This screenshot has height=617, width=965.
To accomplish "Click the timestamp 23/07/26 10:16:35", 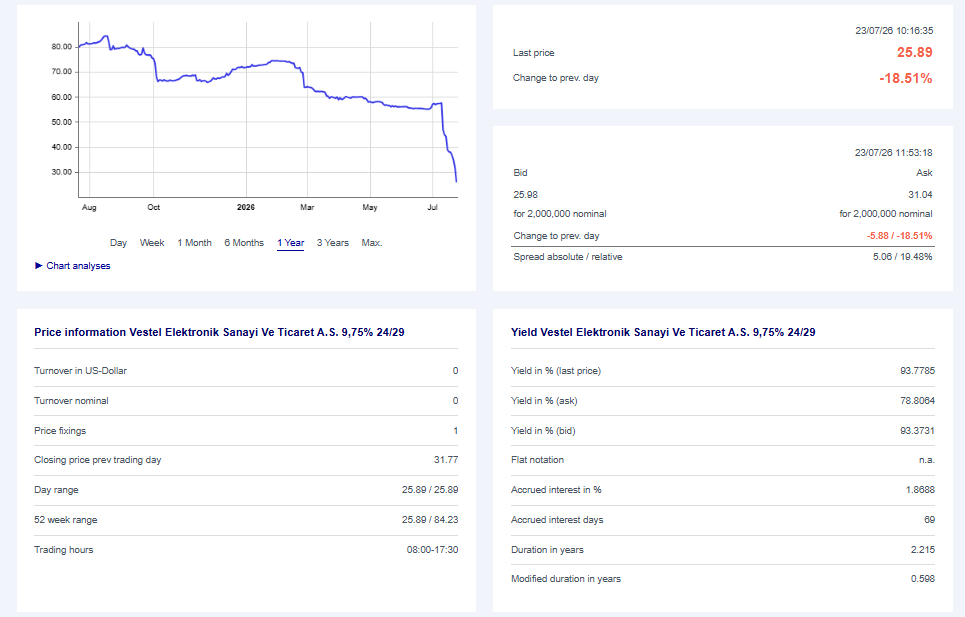I will 894,30.
